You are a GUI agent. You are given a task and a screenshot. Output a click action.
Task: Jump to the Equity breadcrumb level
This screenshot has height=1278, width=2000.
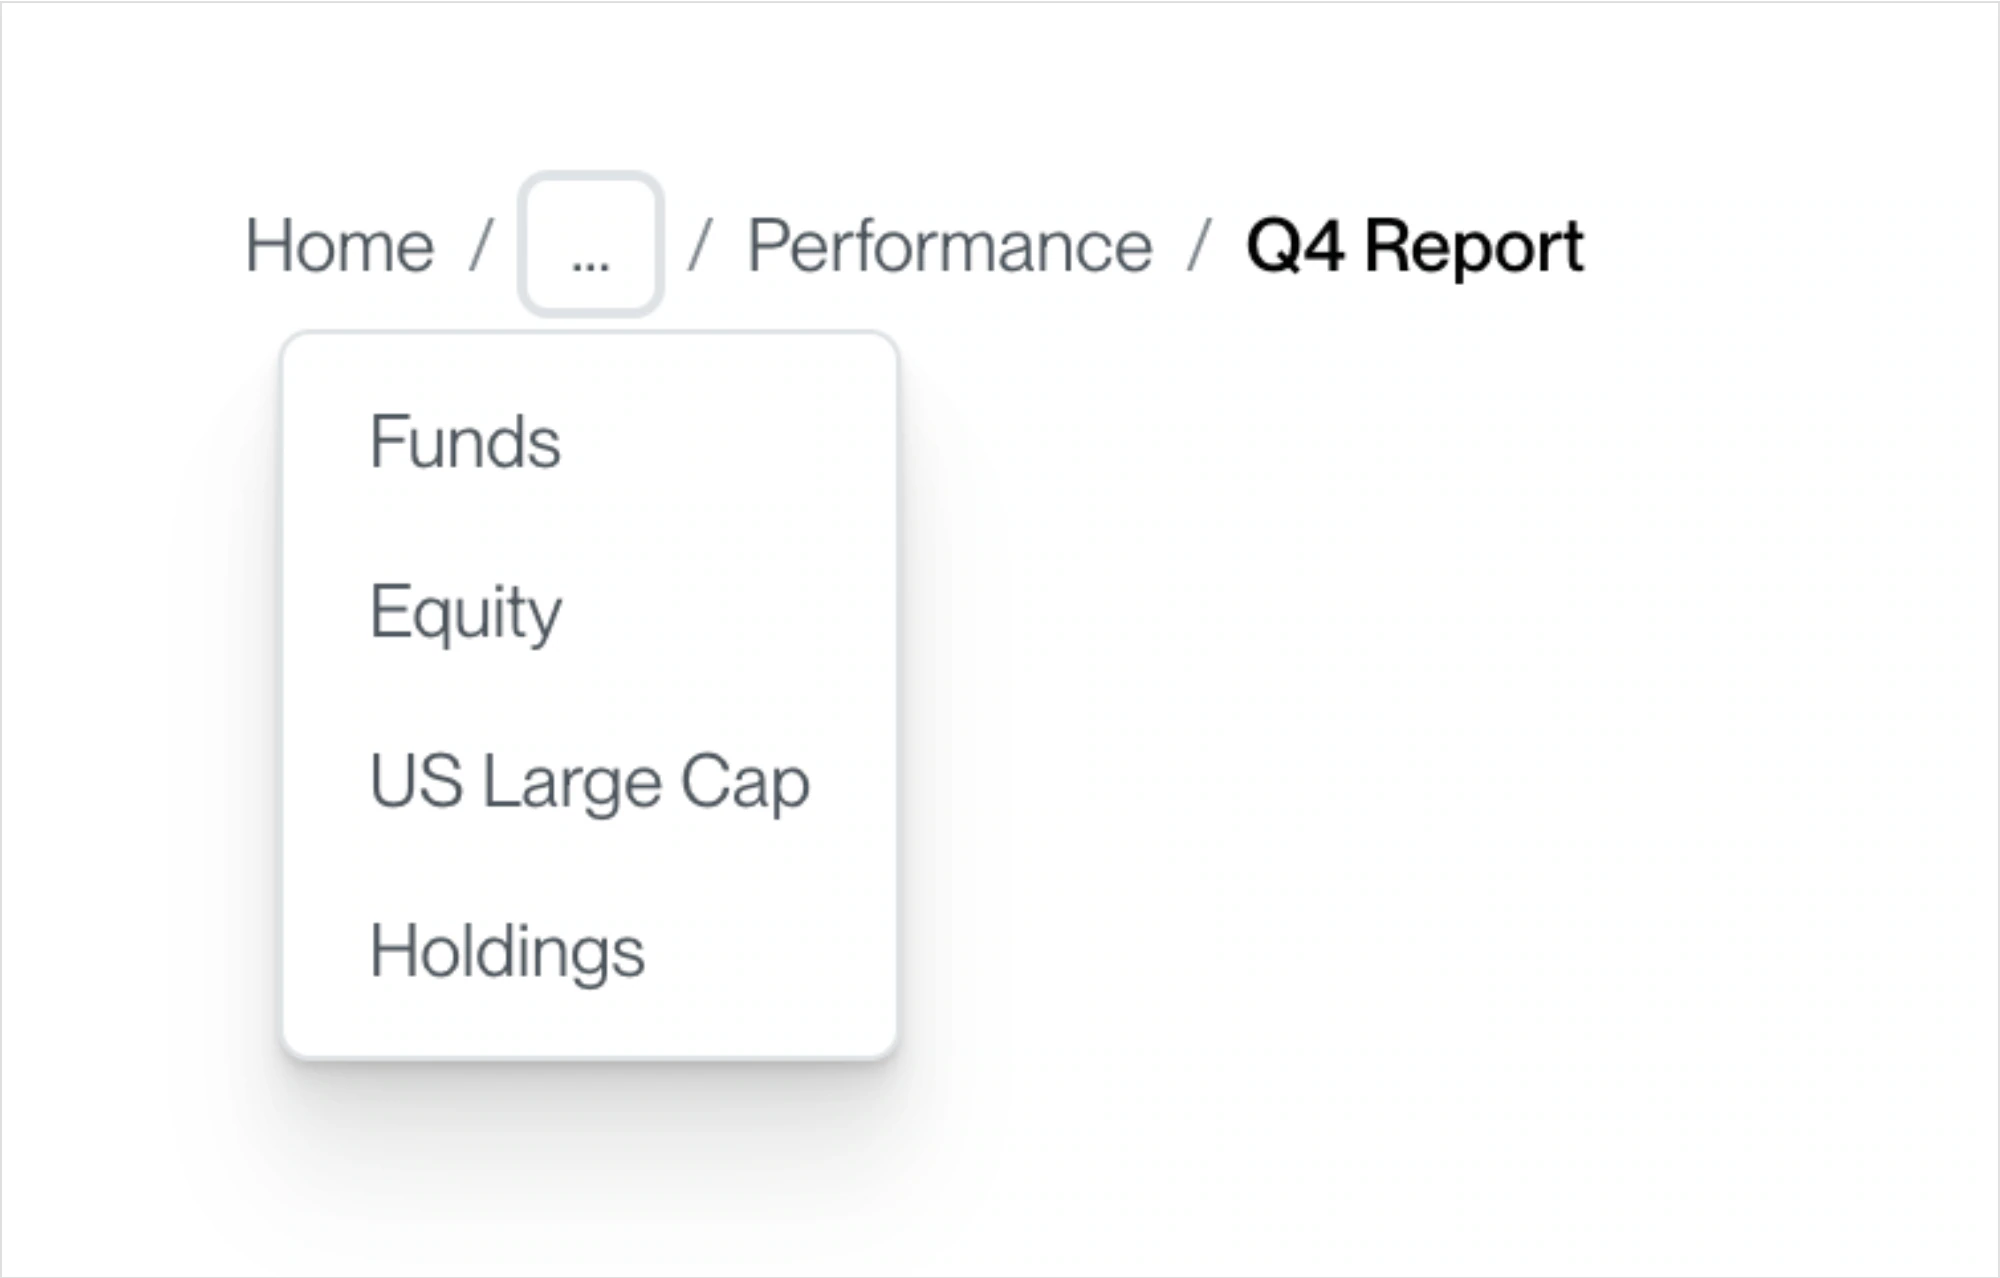[x=589, y=611]
